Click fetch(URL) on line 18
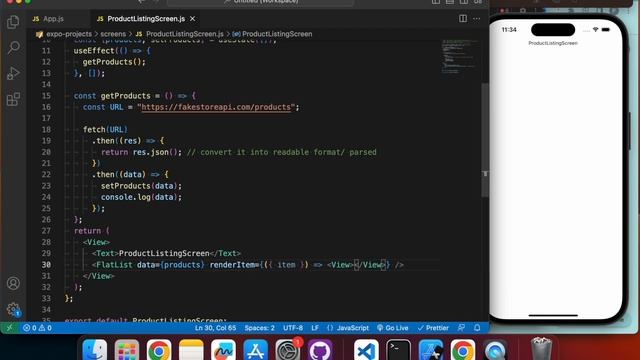This screenshot has height=360, width=640. [x=105, y=129]
